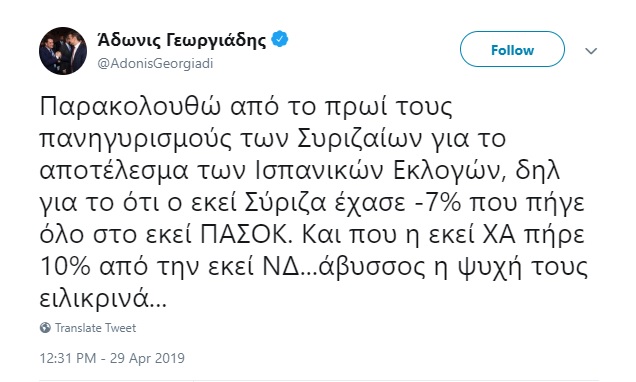The image size is (636, 382).
Task: Open the display name Άδωνις Γεωργιάδης
Action: [182, 40]
